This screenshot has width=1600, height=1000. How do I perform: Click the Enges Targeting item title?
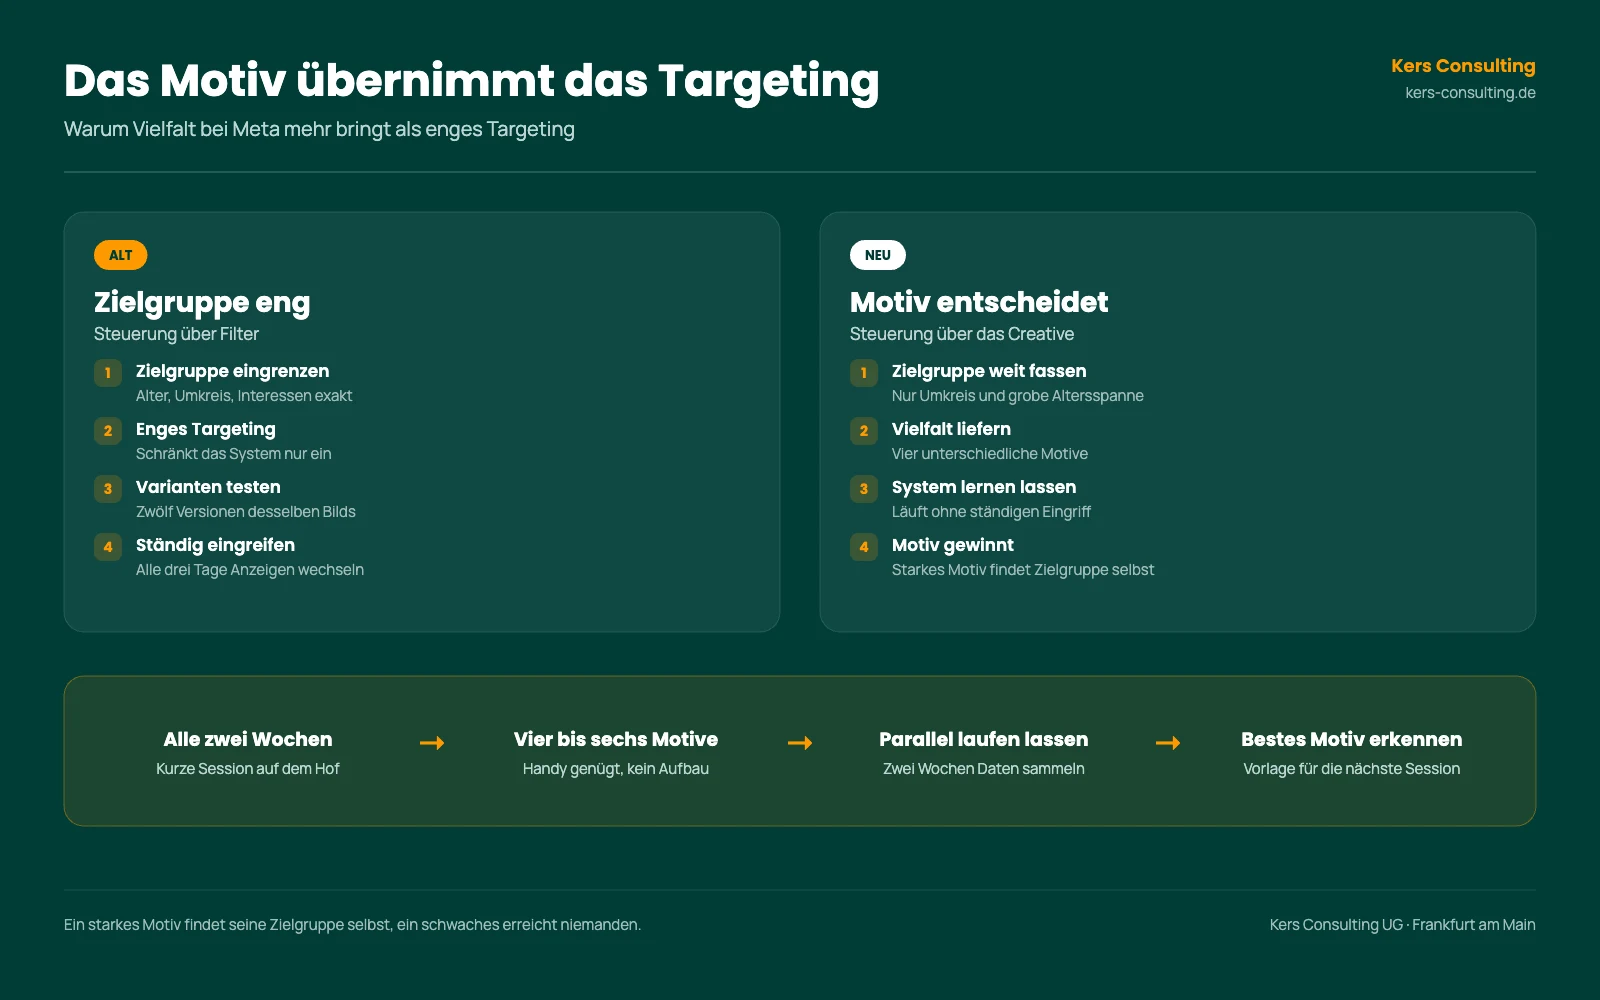[206, 429]
